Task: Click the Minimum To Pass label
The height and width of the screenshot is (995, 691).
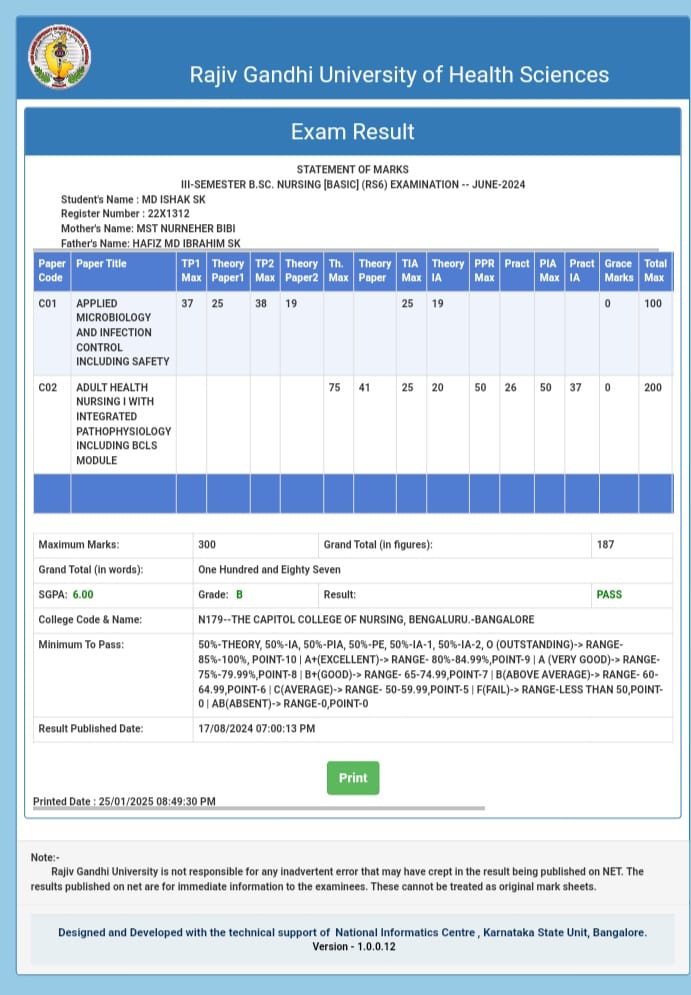Action: [81, 645]
